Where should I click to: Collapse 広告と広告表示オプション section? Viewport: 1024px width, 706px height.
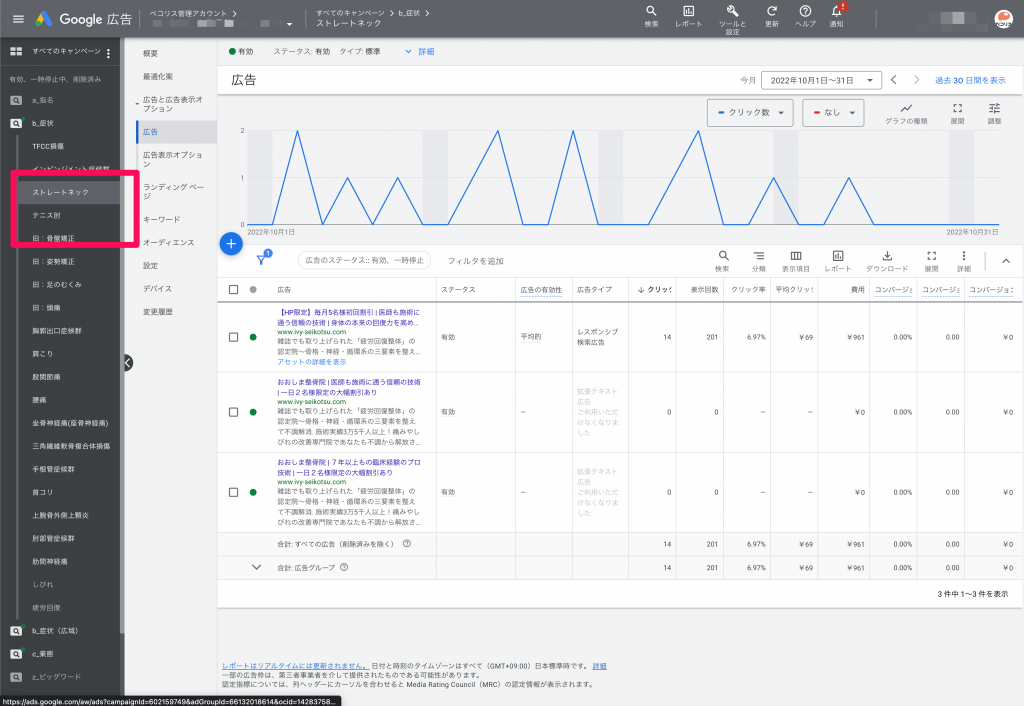coord(136,103)
